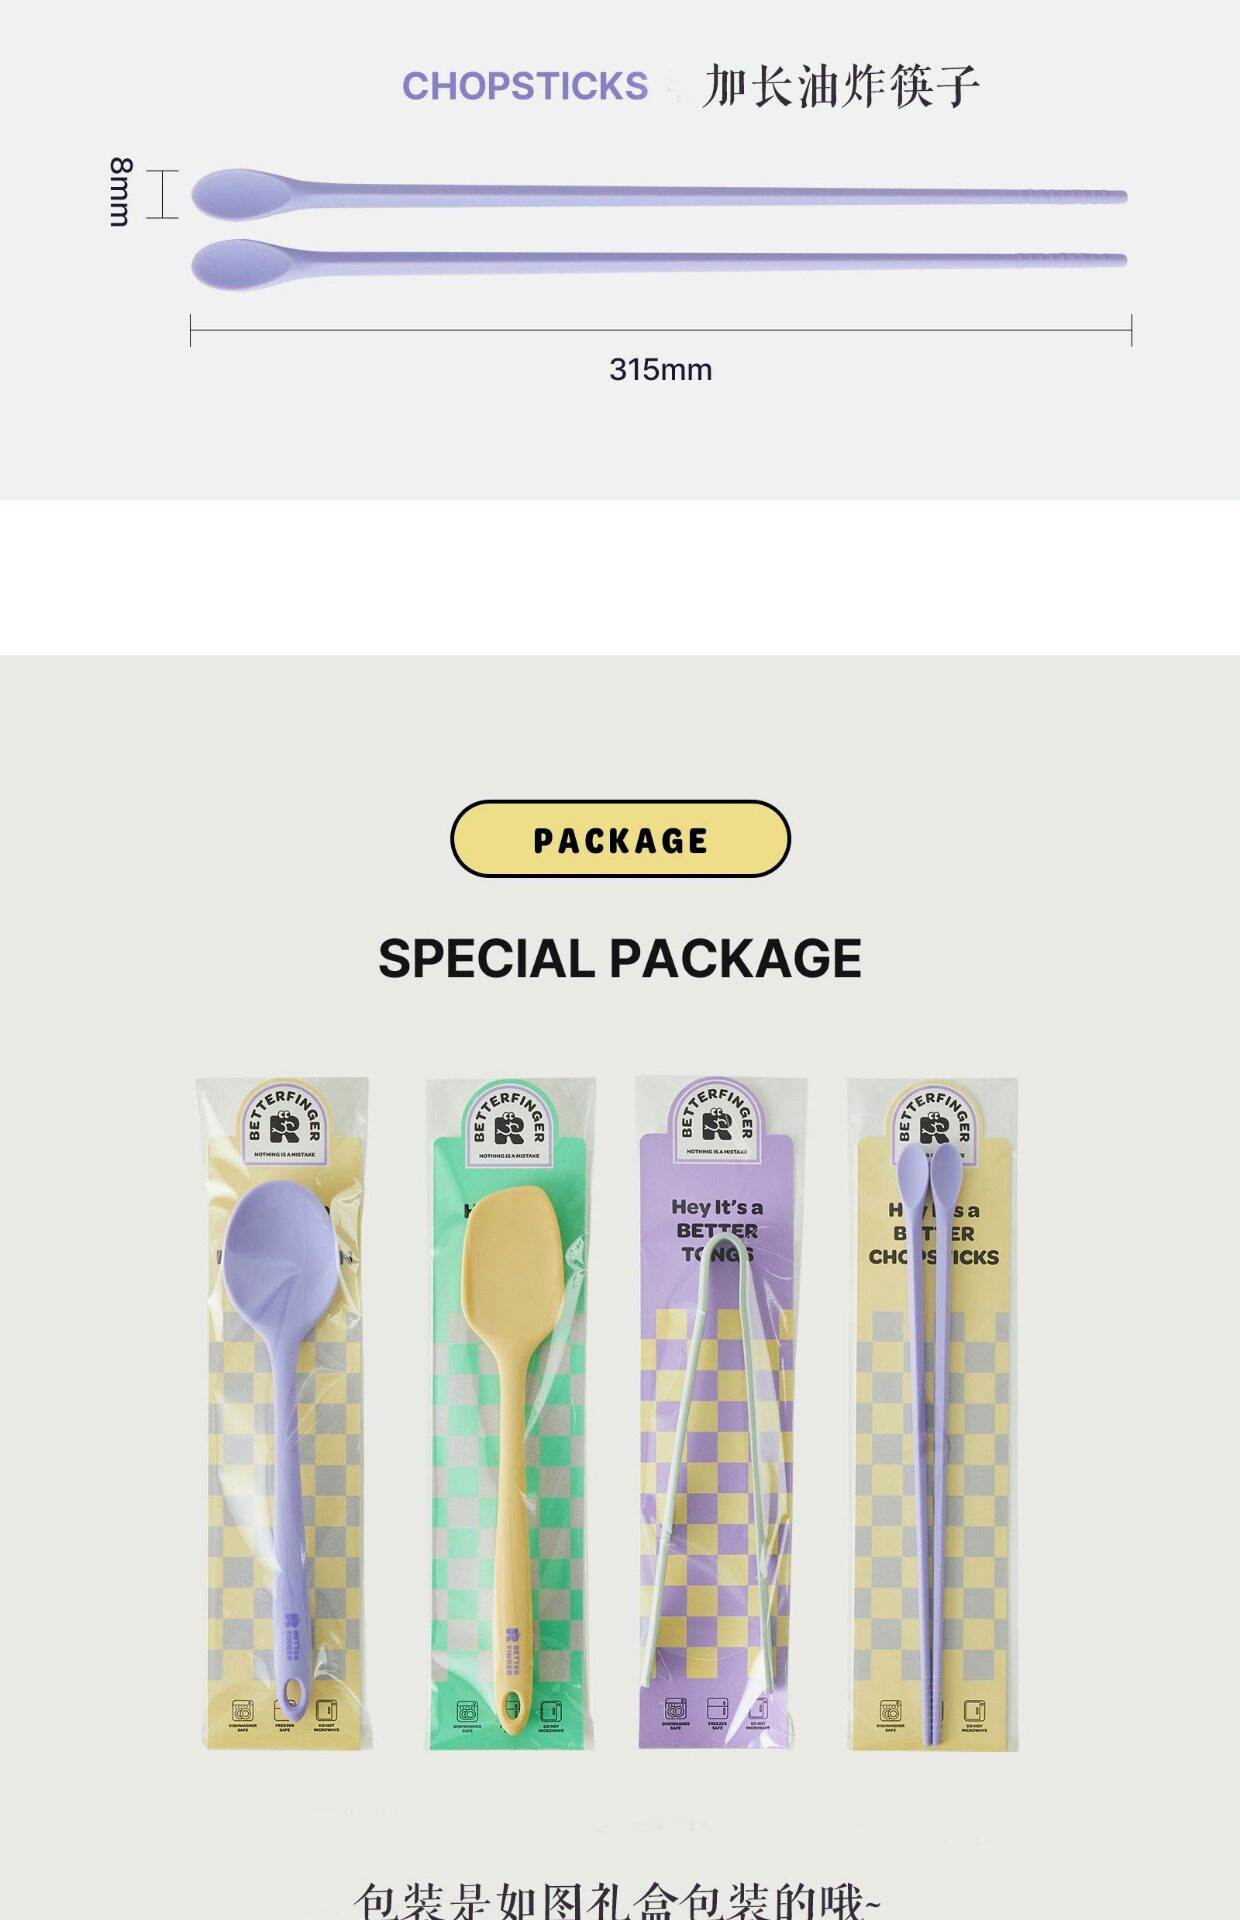Click dishwasher safe icon on spoon package

pos(243,1714)
